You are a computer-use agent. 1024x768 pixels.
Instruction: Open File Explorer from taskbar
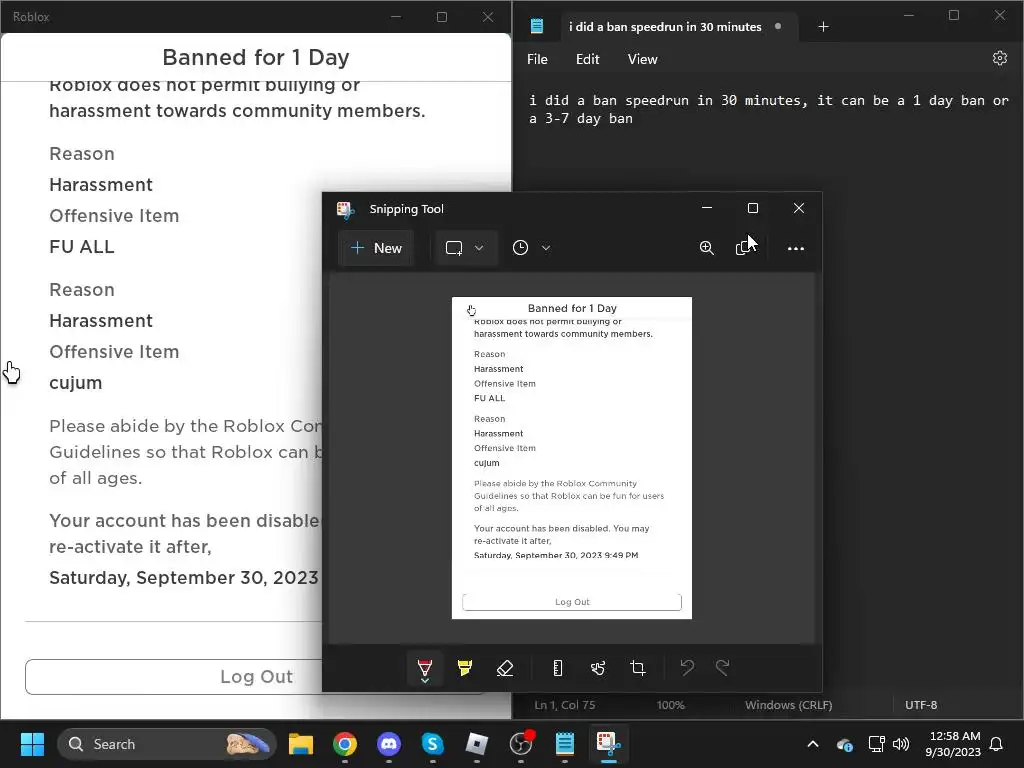click(301, 744)
